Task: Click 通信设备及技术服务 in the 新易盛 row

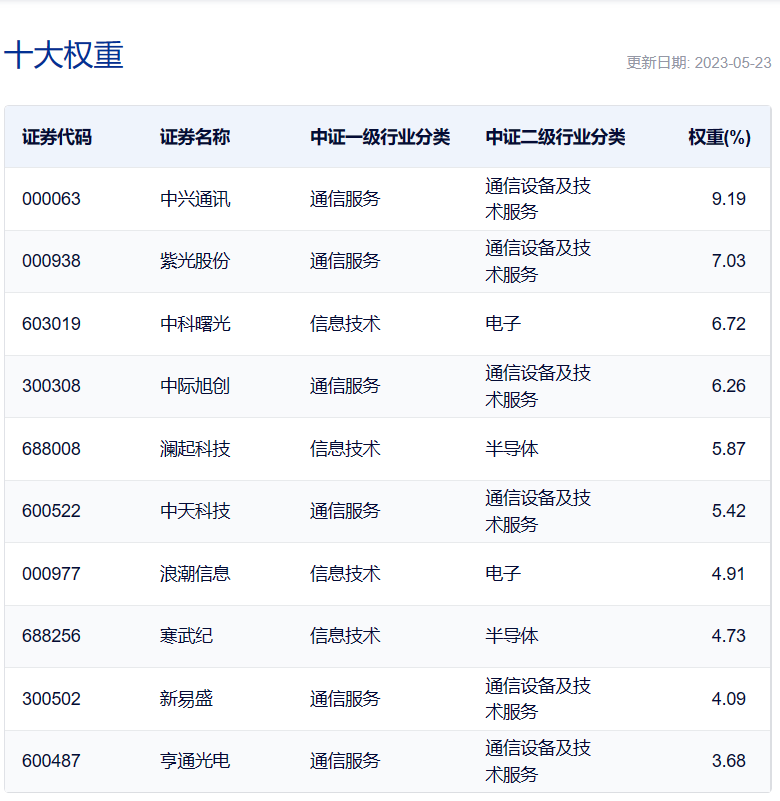Action: (x=538, y=699)
